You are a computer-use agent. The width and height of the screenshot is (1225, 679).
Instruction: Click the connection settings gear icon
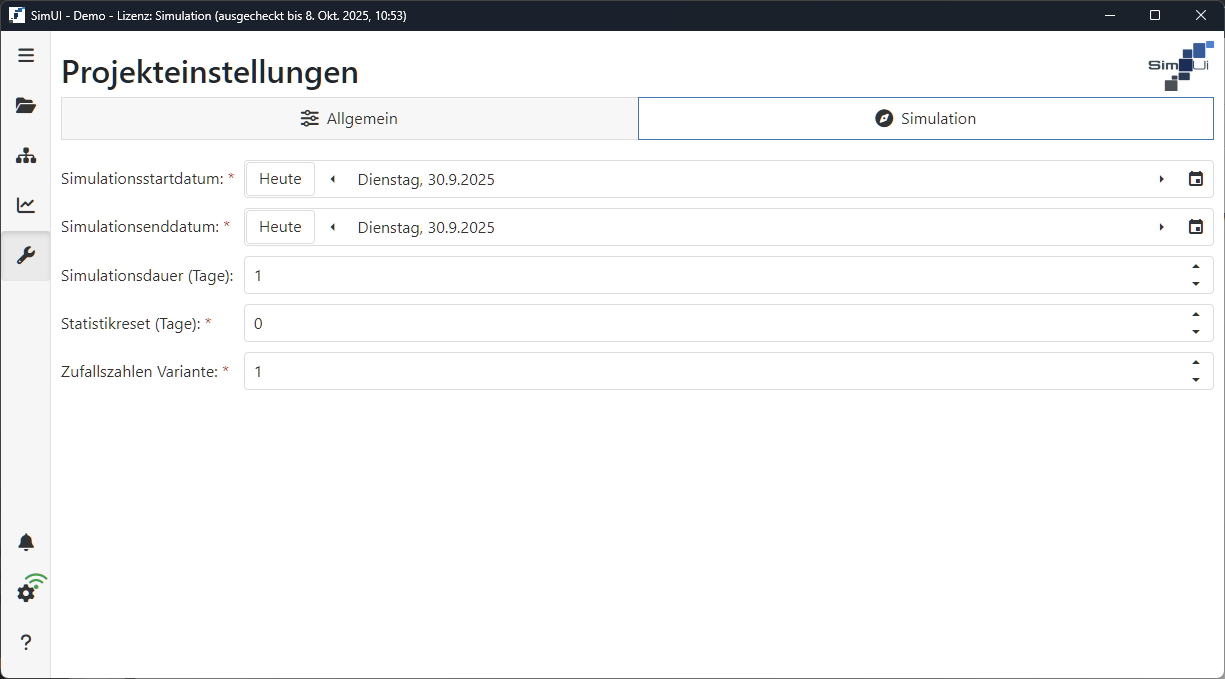pos(26,590)
